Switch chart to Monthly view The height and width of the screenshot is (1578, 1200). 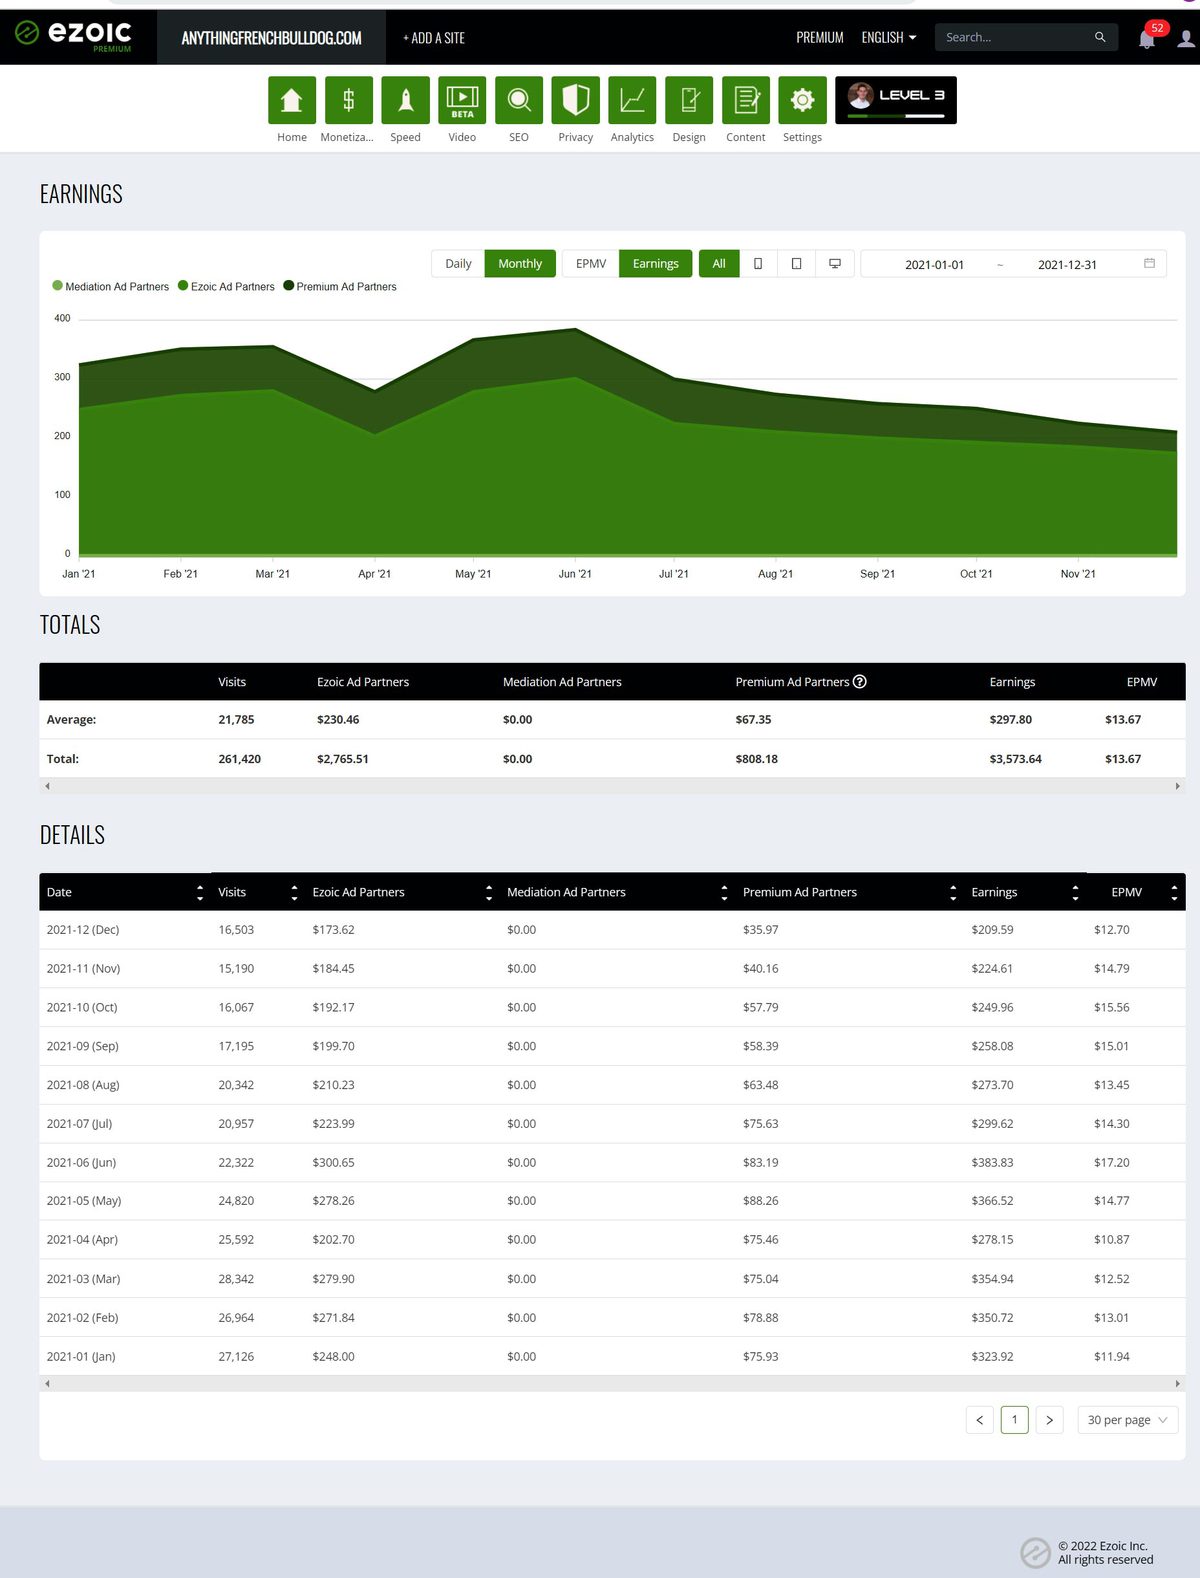(x=520, y=264)
